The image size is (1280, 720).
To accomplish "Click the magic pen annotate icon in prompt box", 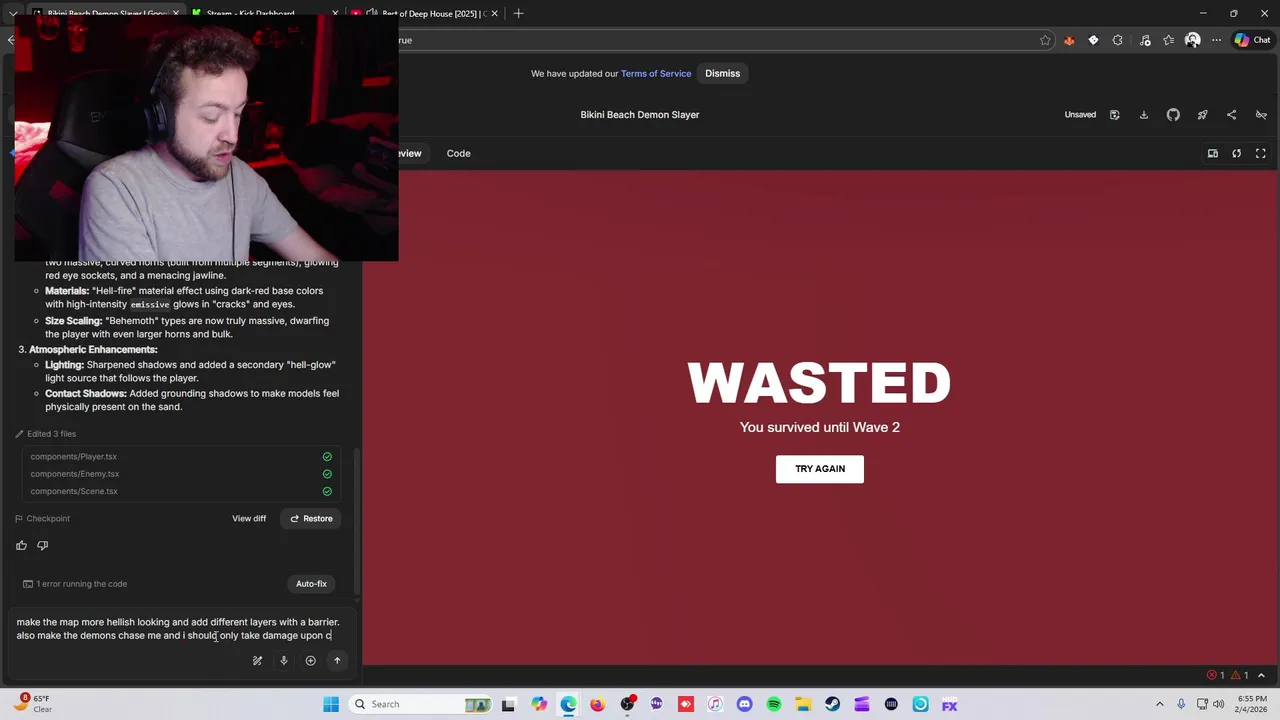I will pyautogui.click(x=257, y=661).
